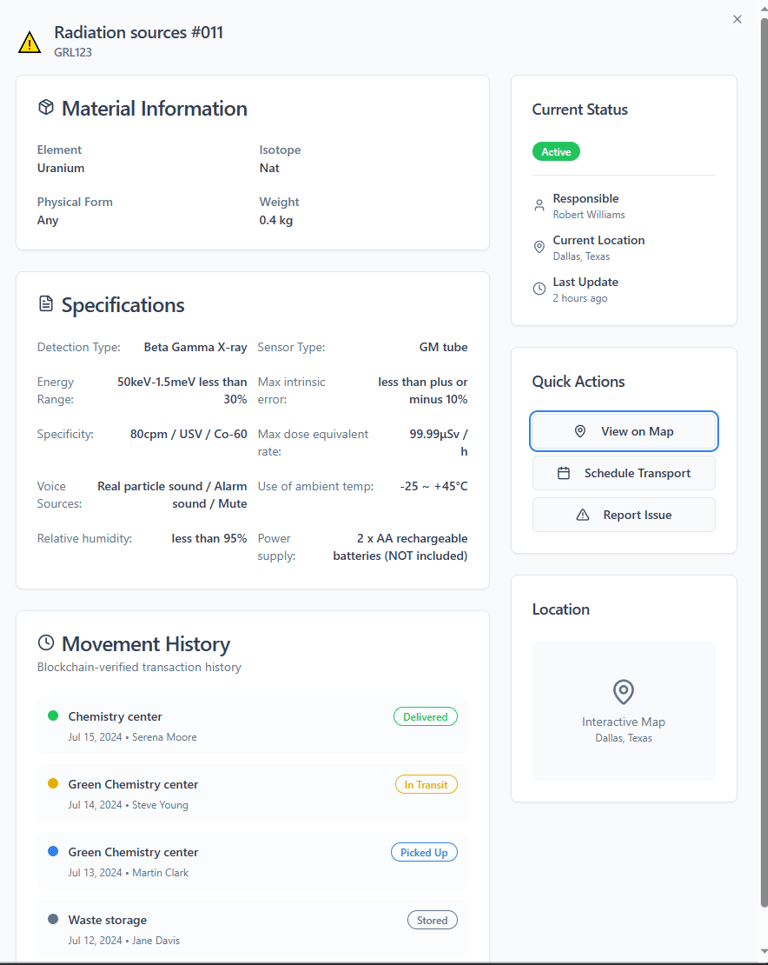Click the Current Location pin icon
The width and height of the screenshot is (768, 965).
[x=539, y=247]
